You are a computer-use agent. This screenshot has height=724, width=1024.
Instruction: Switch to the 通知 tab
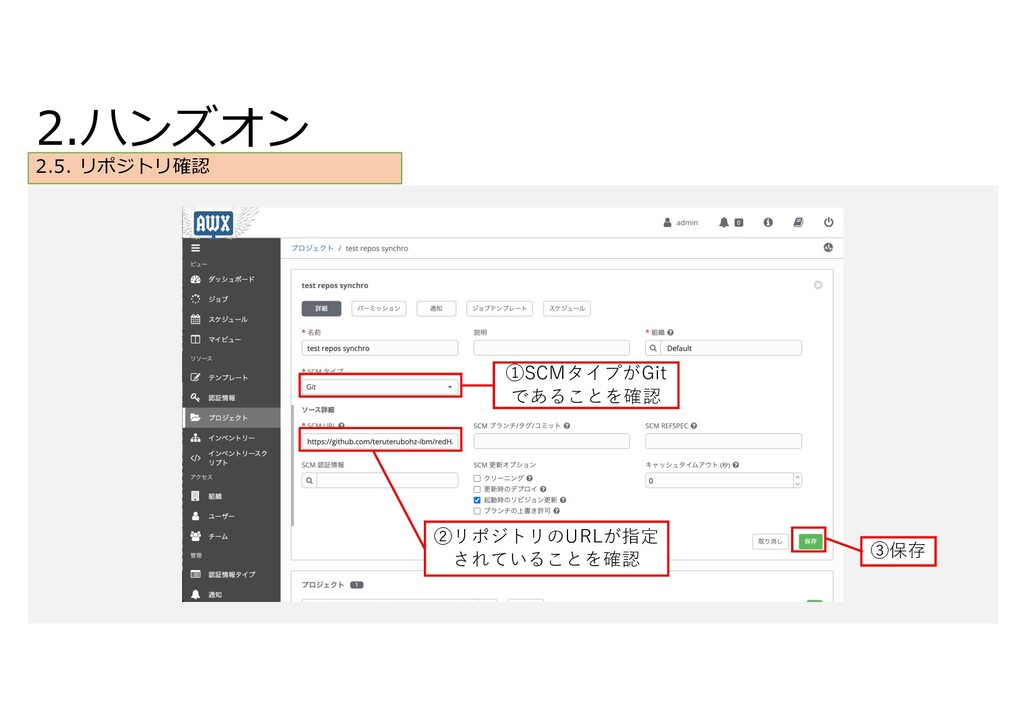pyautogui.click(x=436, y=308)
